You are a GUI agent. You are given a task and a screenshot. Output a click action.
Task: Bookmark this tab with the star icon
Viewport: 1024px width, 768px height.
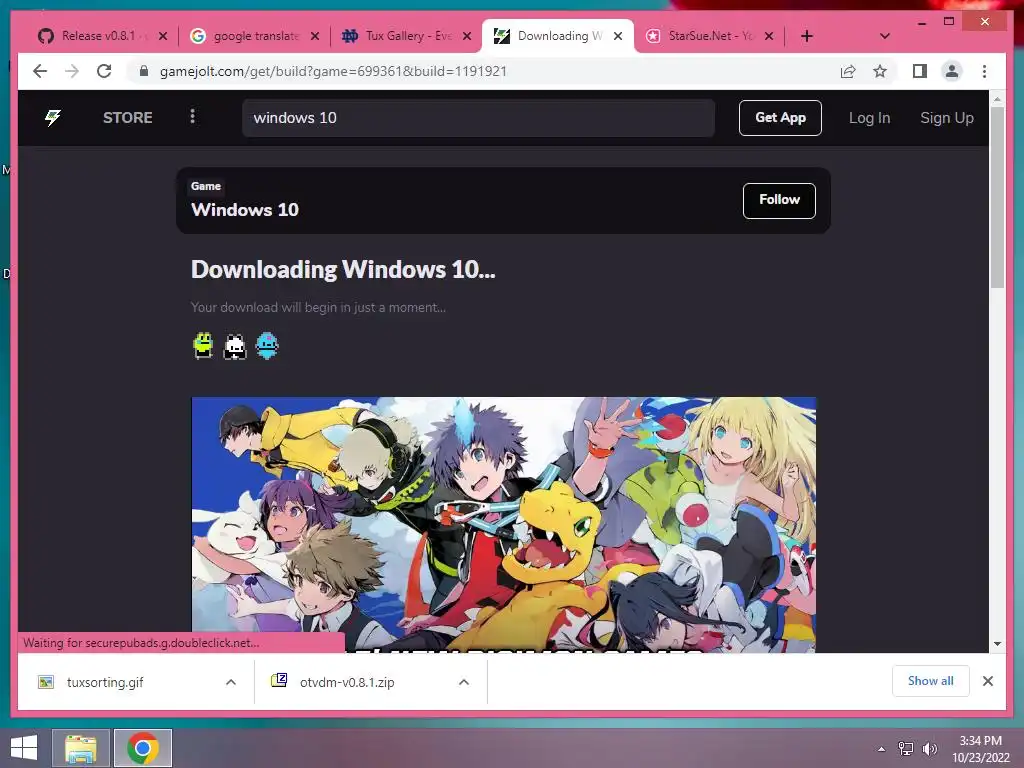click(x=880, y=71)
